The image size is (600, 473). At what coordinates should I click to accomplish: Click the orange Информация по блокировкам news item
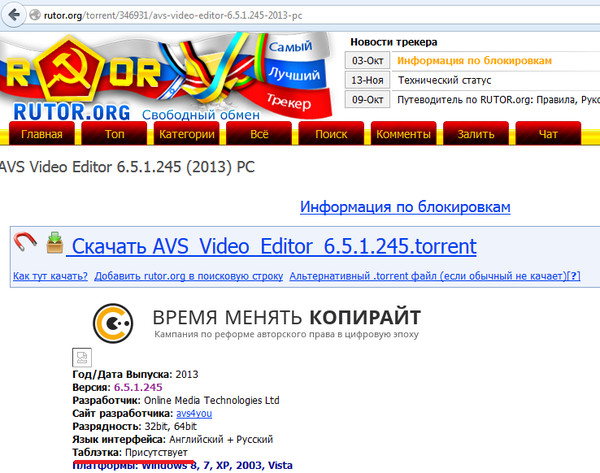click(x=474, y=60)
